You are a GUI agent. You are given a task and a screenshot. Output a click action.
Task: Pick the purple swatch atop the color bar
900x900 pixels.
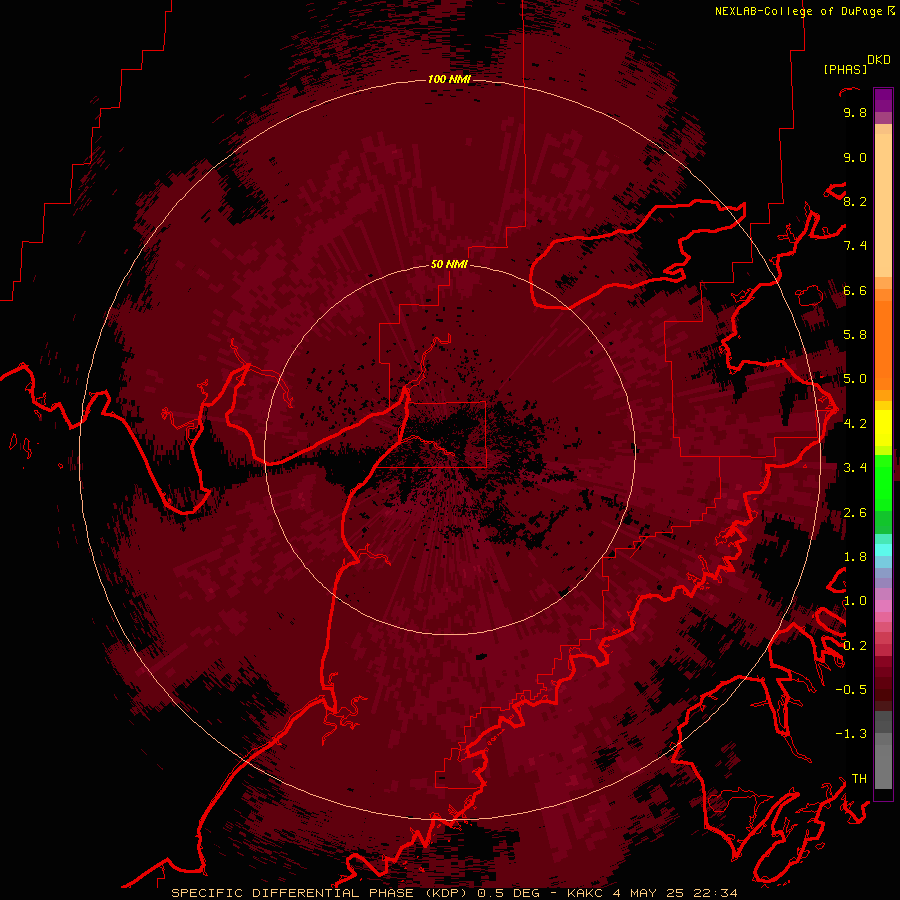(883, 100)
